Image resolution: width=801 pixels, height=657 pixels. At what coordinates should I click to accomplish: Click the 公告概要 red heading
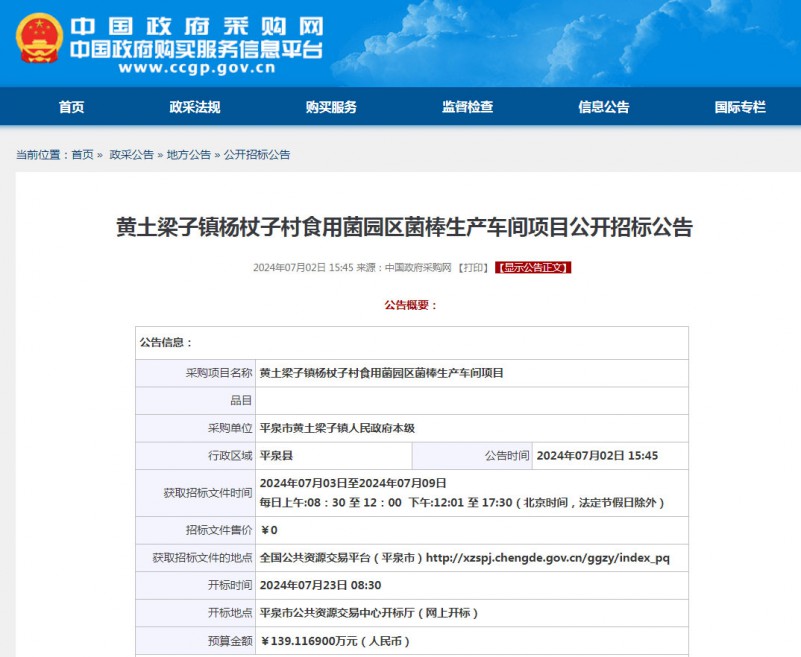[411, 305]
